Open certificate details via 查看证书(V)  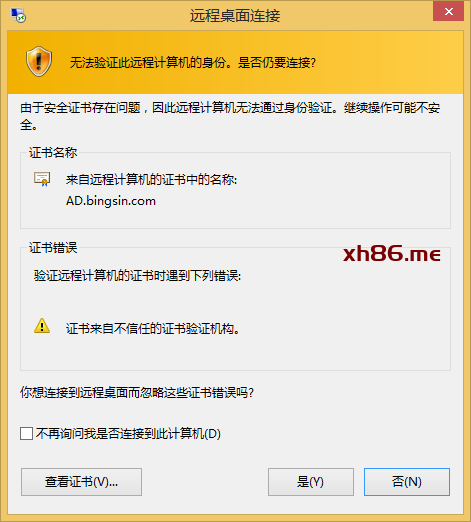click(81, 482)
